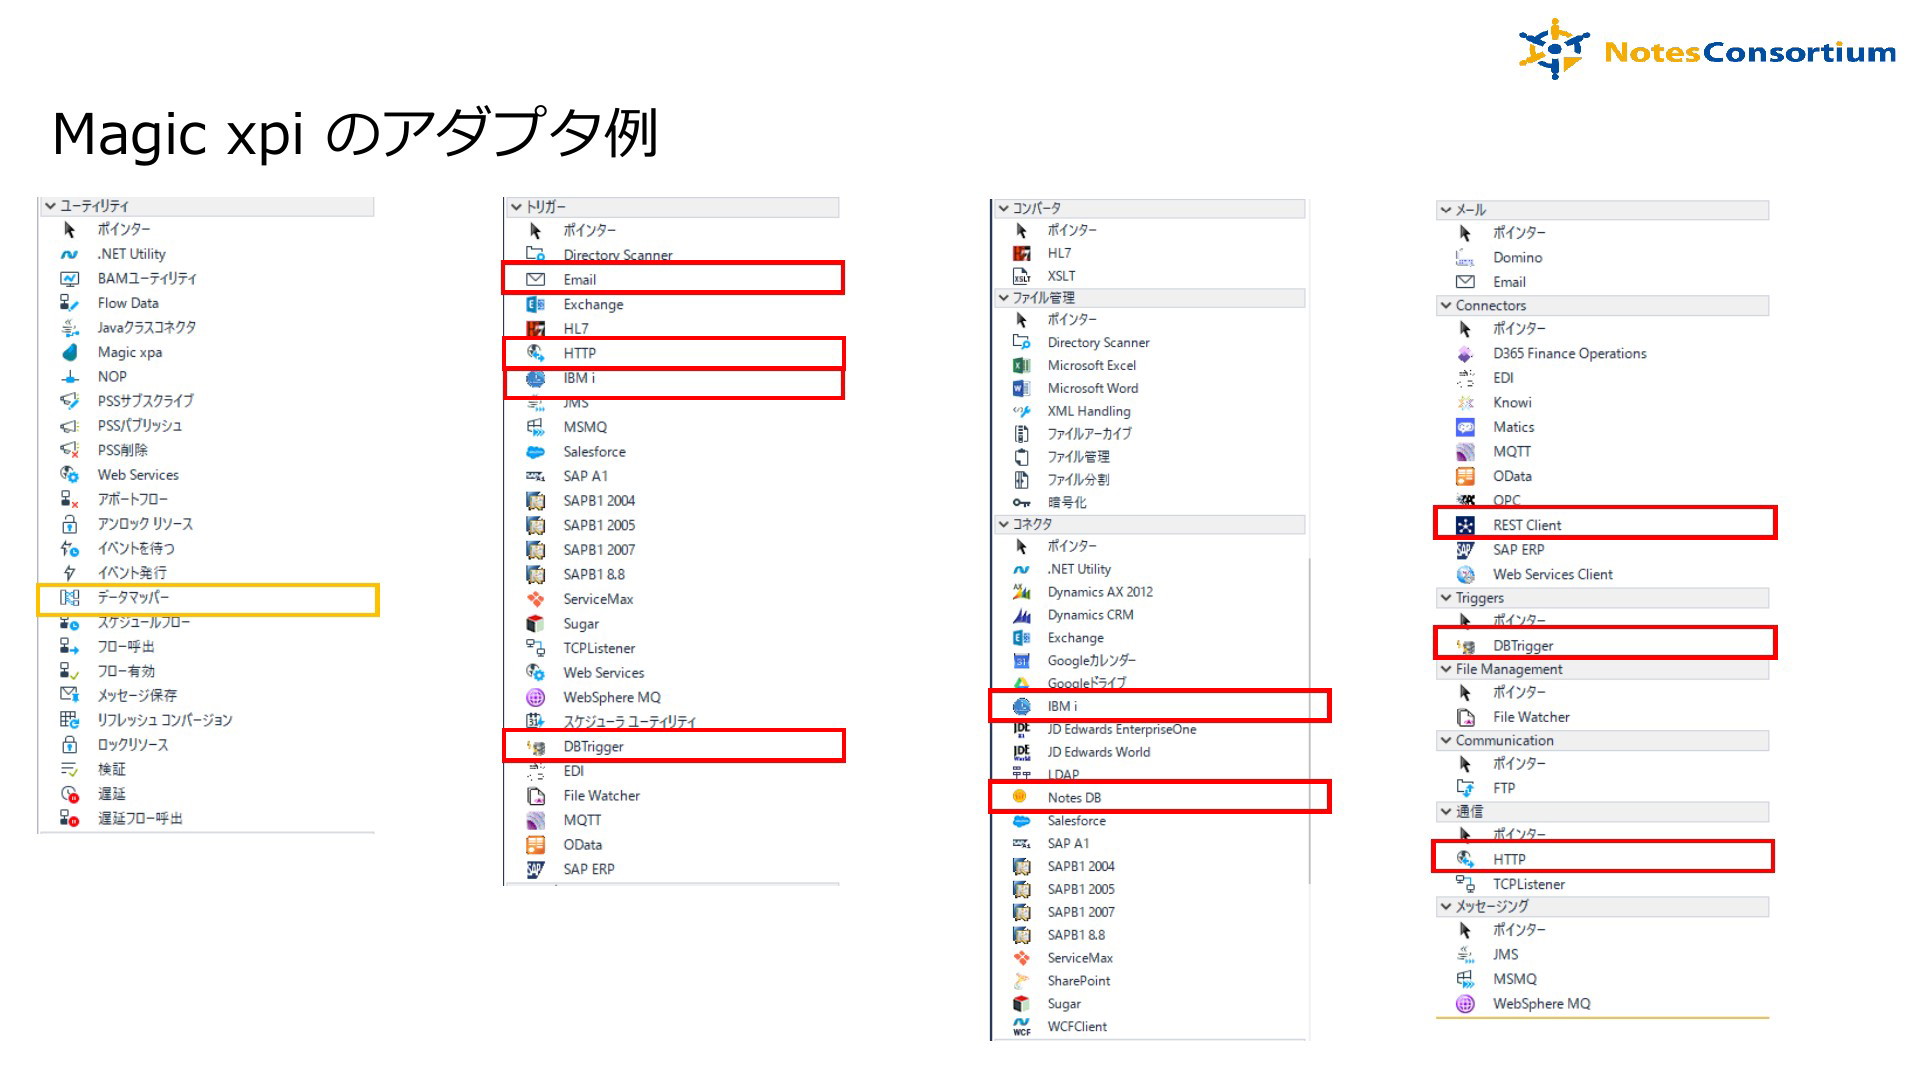The image size is (1920, 1080).
Task: Click the WCFClient icon
Action: 1021,1027
